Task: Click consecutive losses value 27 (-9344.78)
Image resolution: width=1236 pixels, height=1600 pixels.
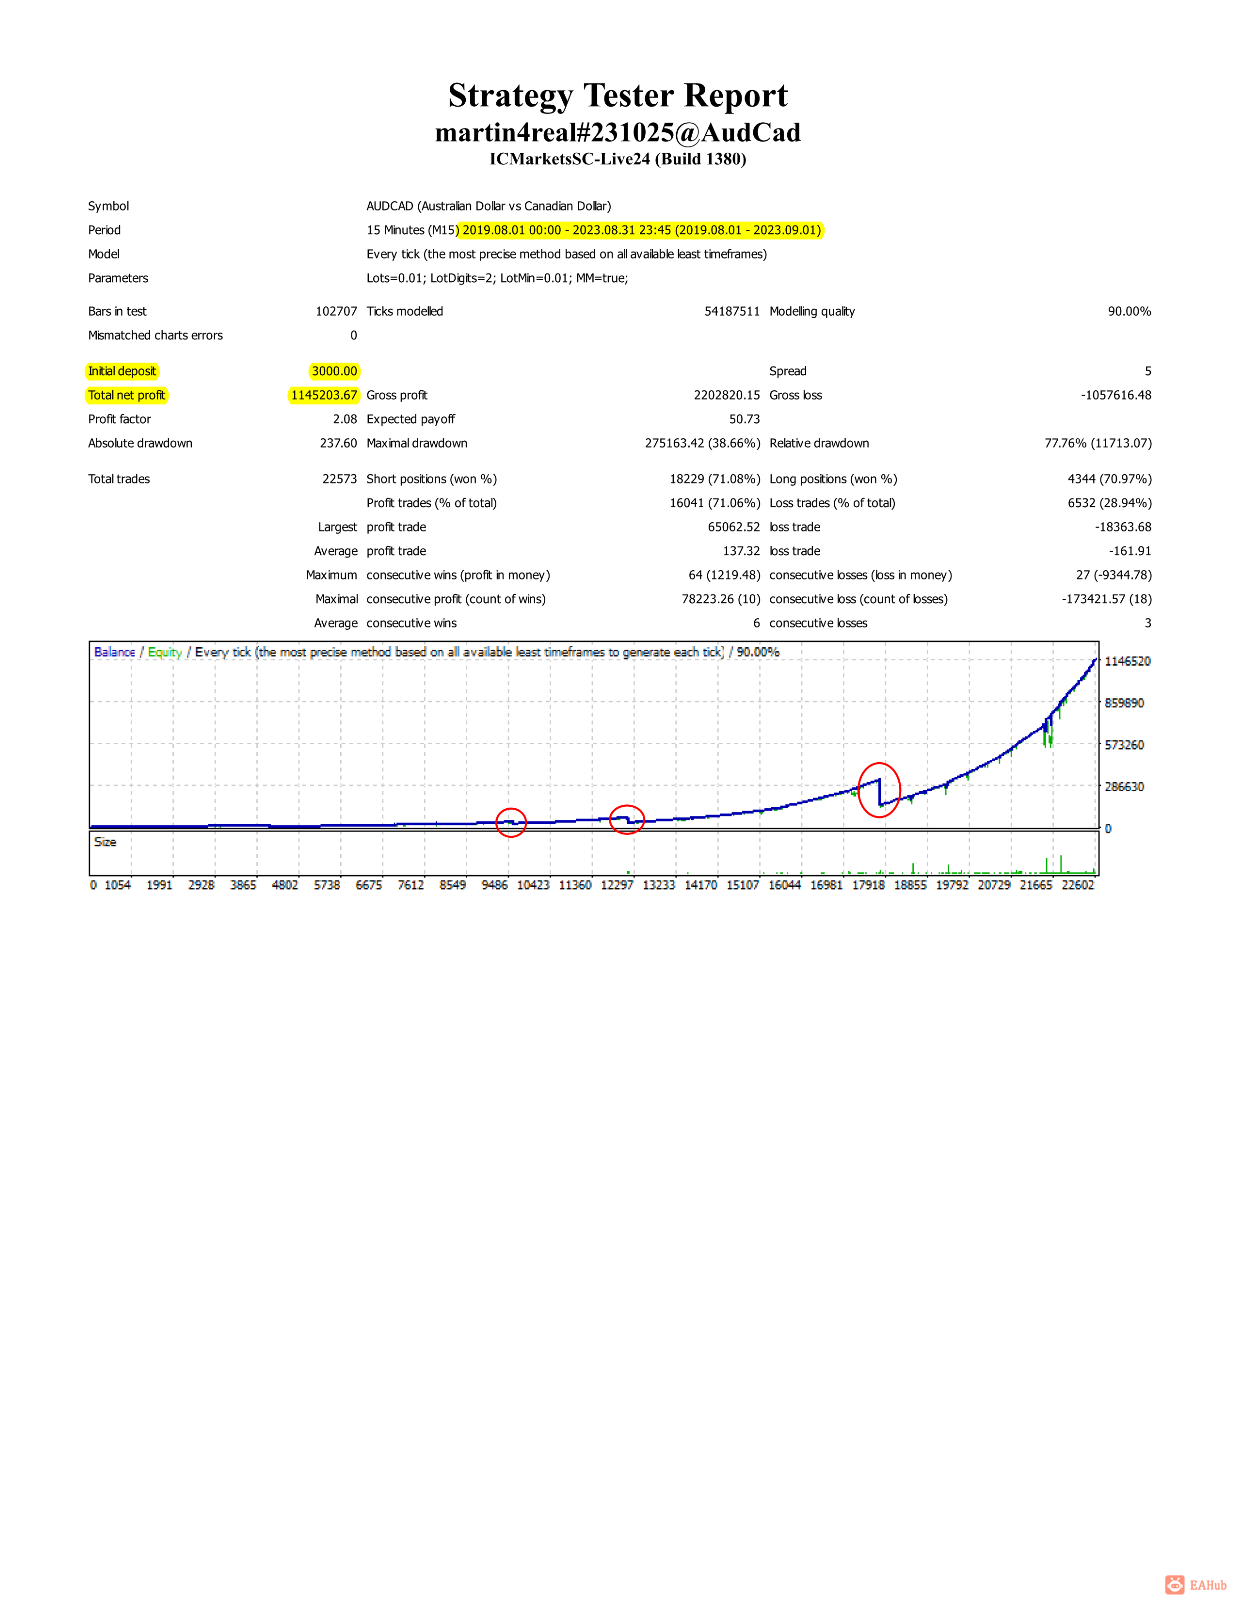Action: [1114, 575]
